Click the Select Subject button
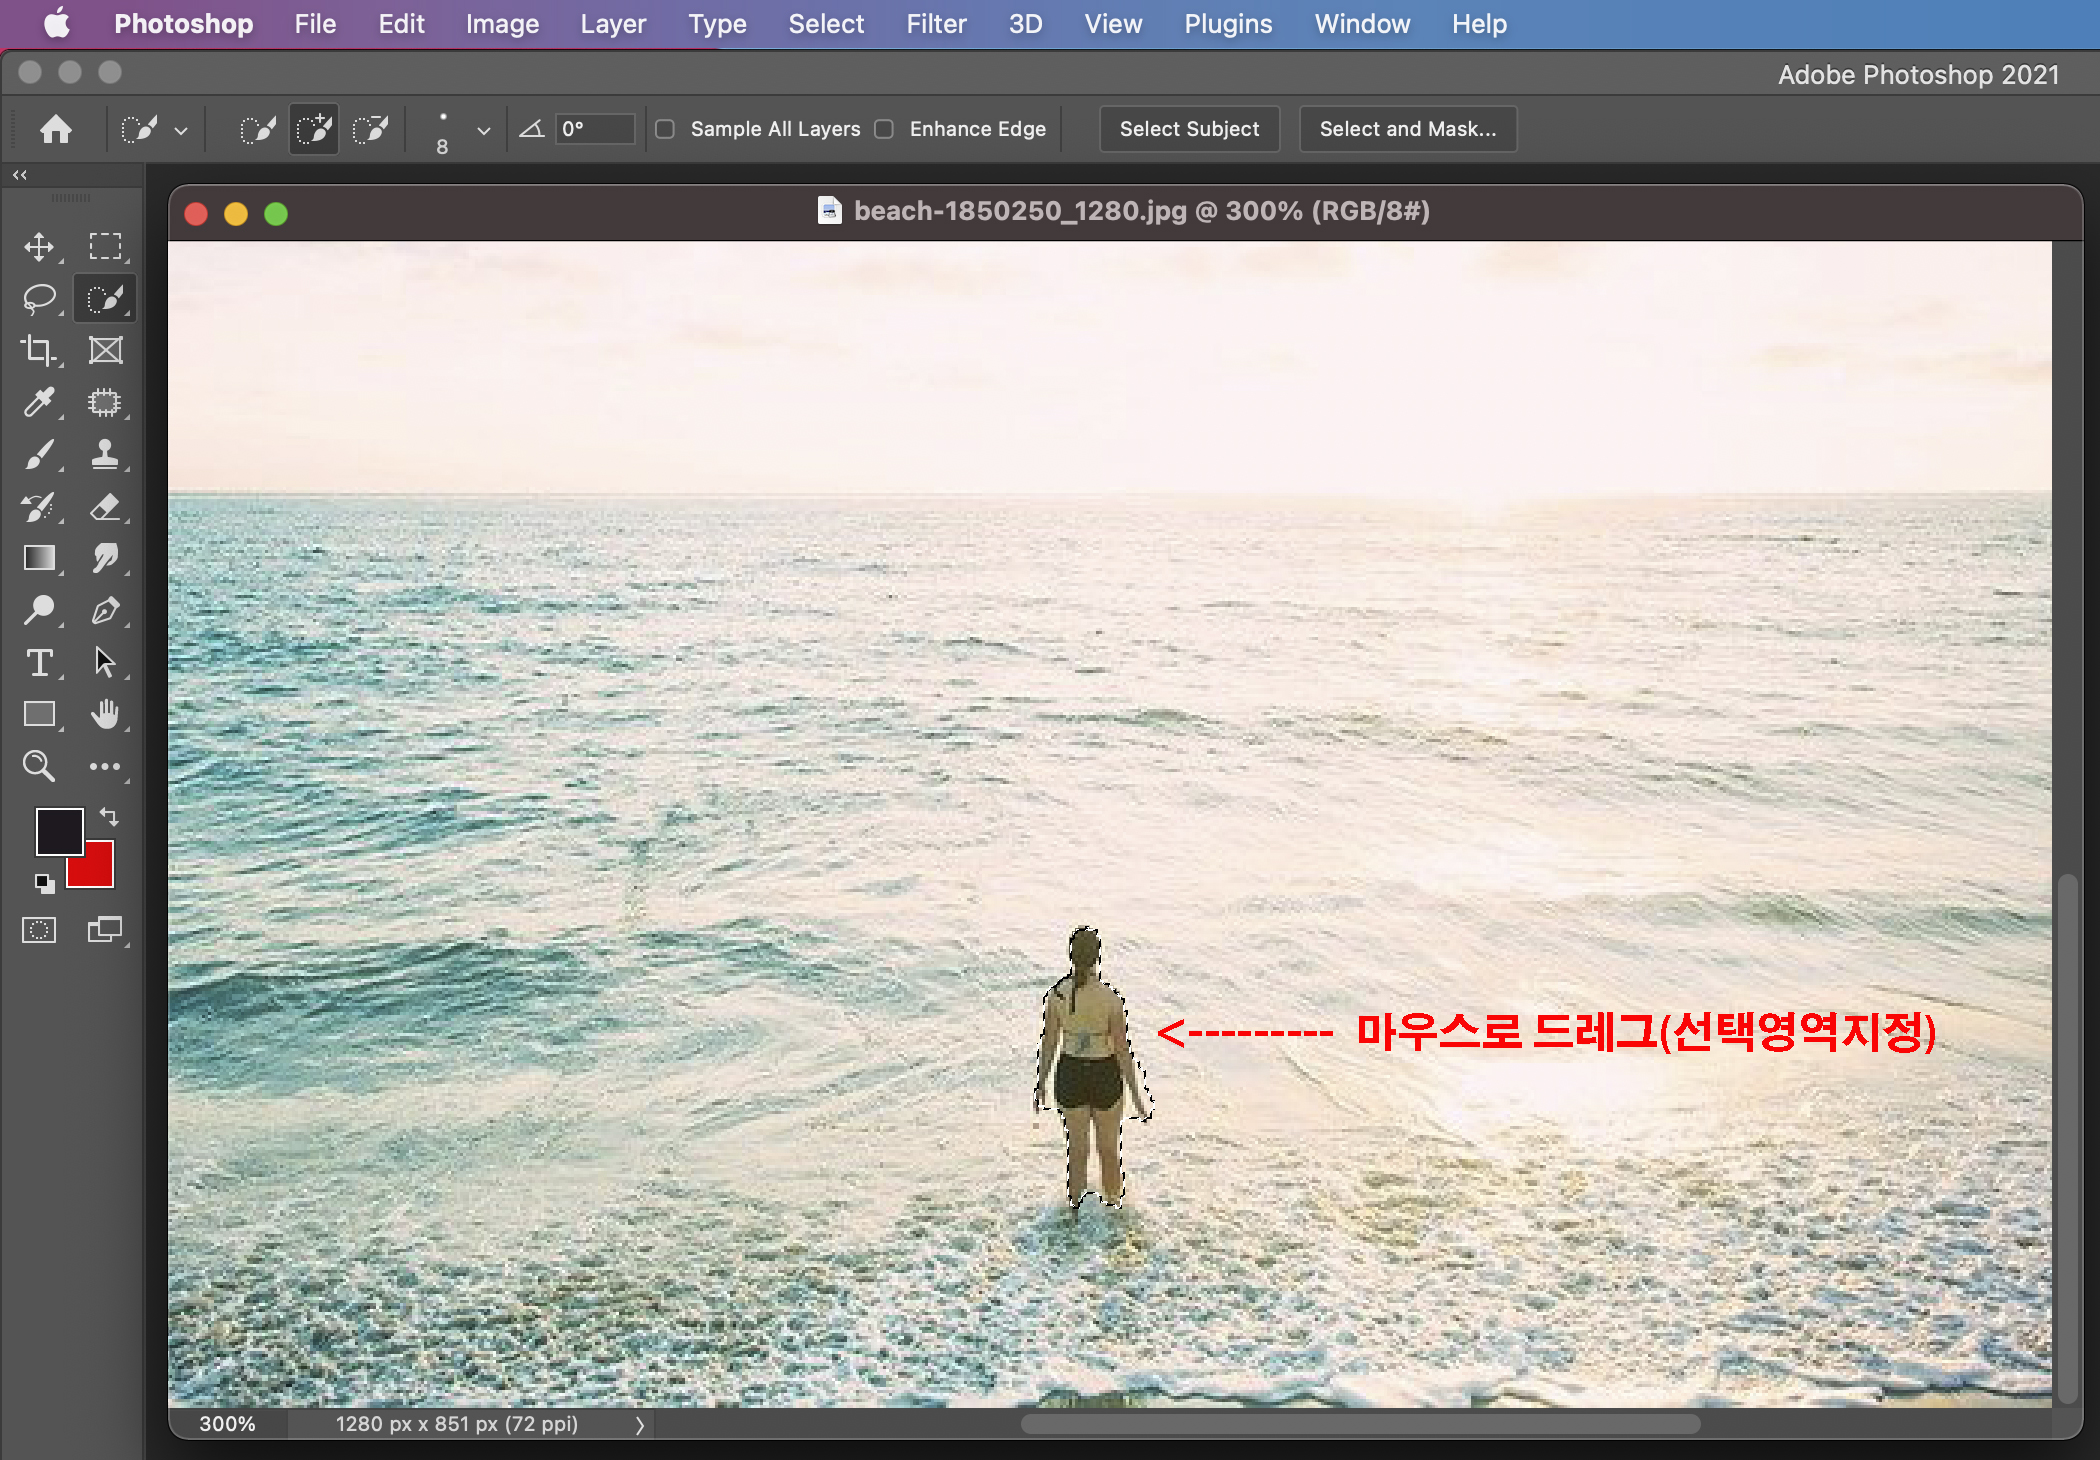The height and width of the screenshot is (1460, 2100). click(x=1189, y=129)
